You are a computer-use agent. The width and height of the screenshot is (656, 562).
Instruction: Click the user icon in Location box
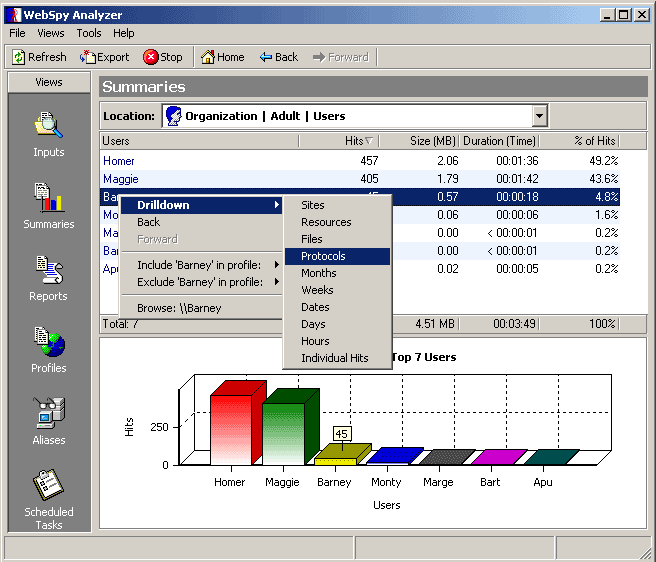[x=174, y=116]
